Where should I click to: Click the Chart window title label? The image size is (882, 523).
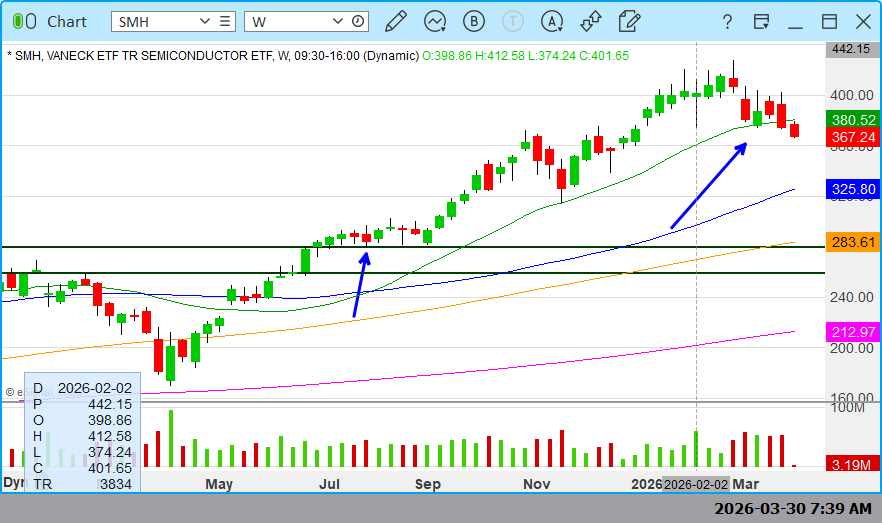click(66, 21)
